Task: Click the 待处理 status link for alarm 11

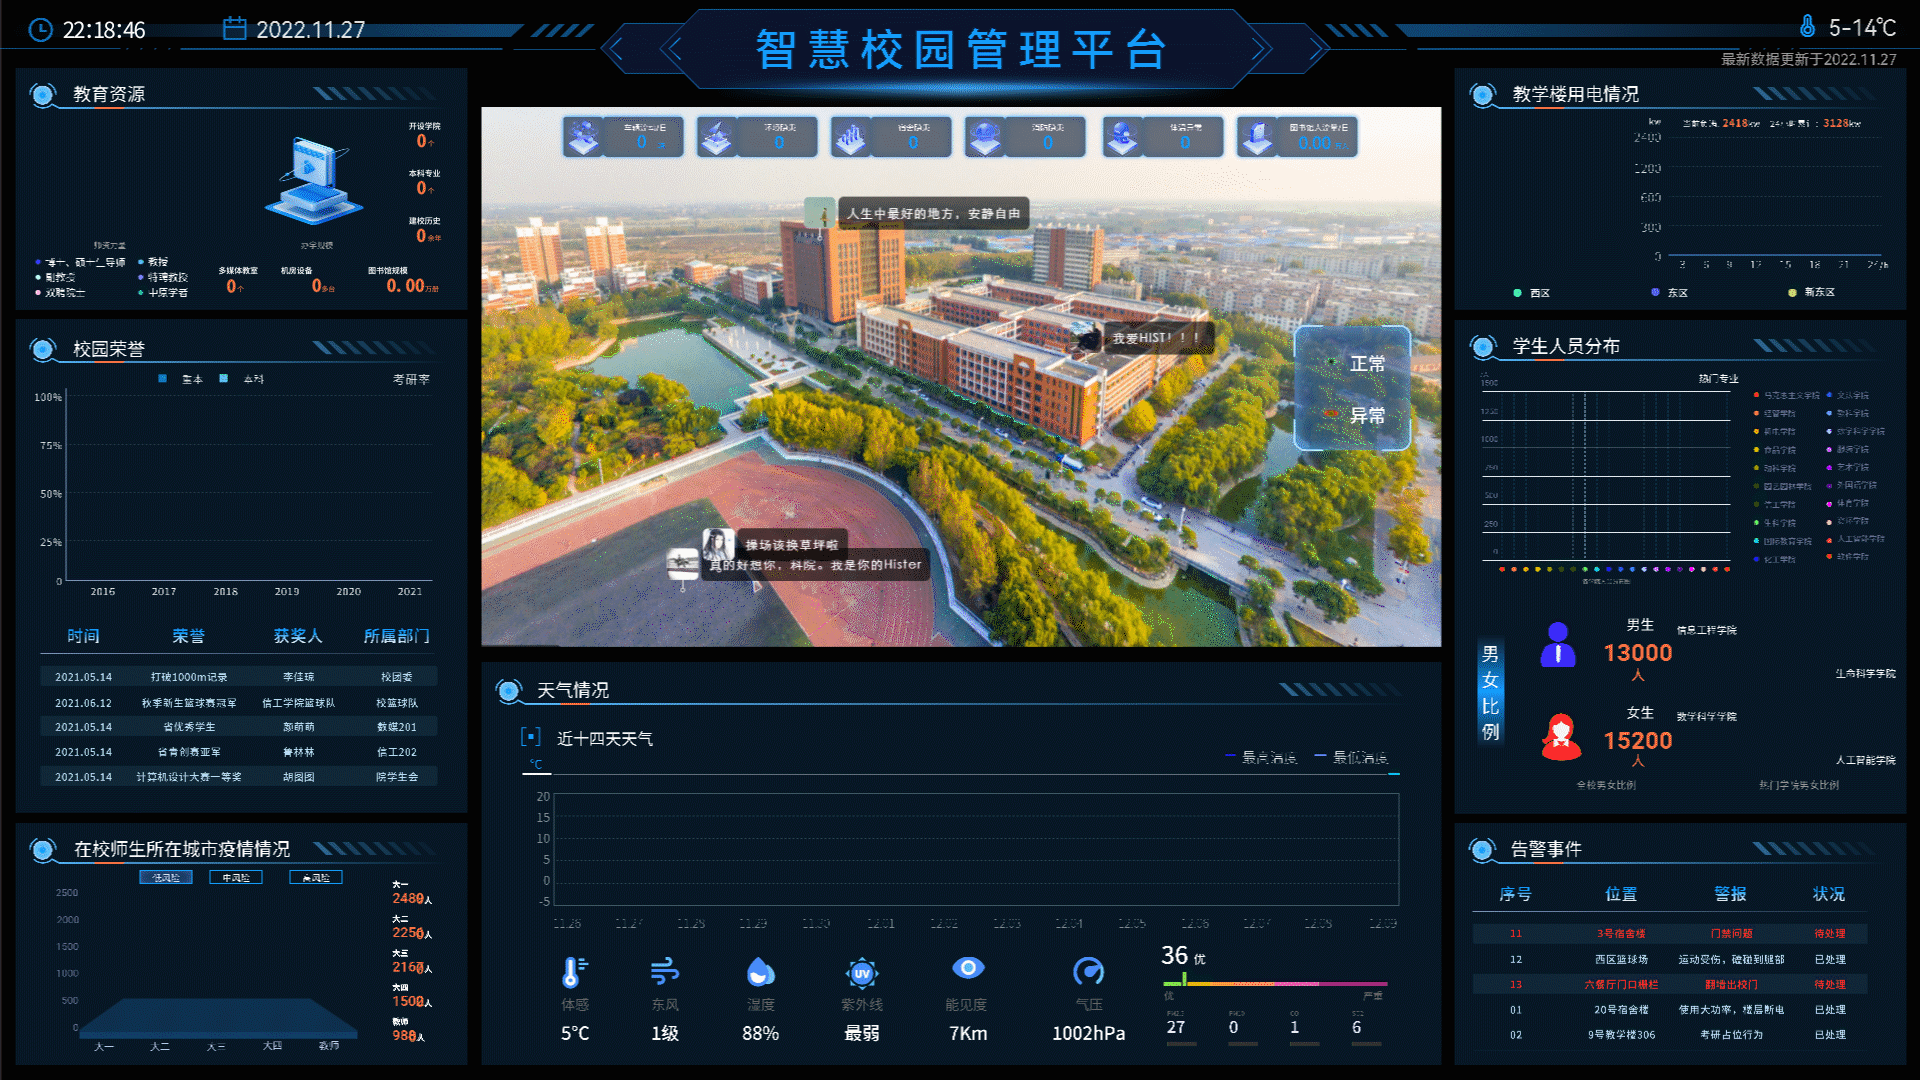Action: pyautogui.click(x=1829, y=933)
